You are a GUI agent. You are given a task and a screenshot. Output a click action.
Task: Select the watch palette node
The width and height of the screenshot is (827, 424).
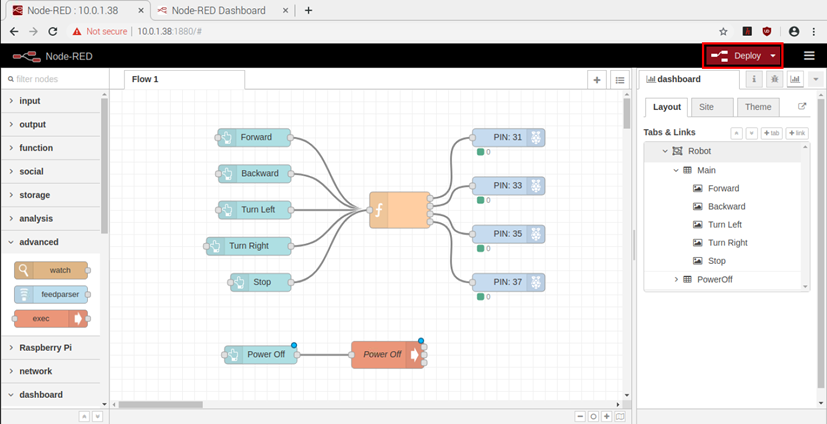pyautogui.click(x=51, y=270)
